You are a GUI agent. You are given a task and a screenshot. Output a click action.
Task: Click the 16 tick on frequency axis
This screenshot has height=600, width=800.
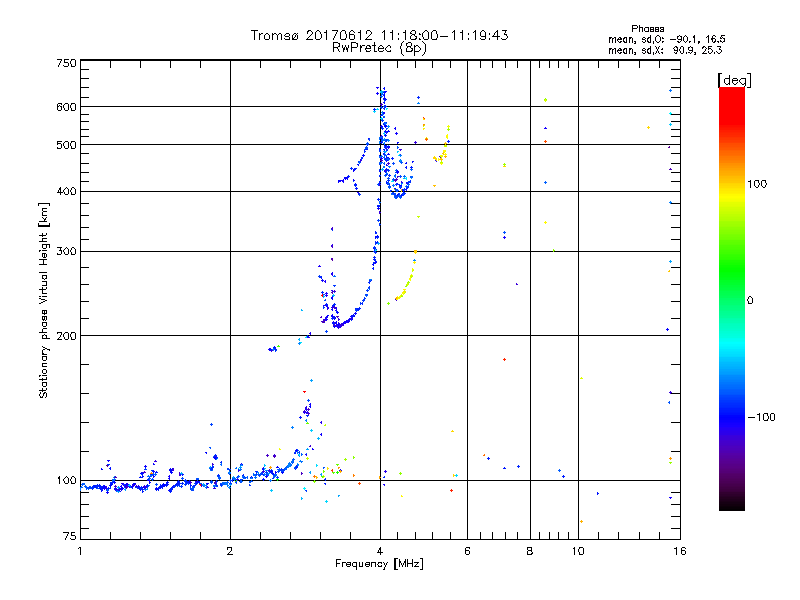pos(678,551)
